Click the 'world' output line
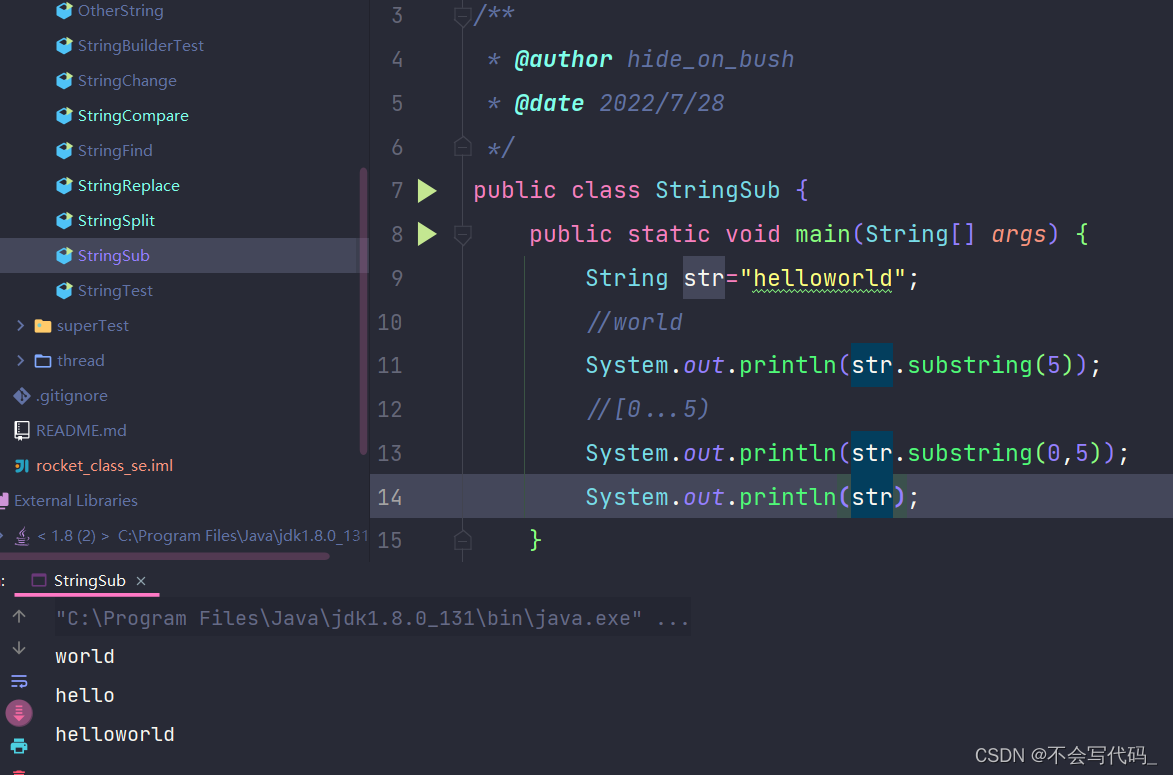1173x775 pixels. [85, 657]
